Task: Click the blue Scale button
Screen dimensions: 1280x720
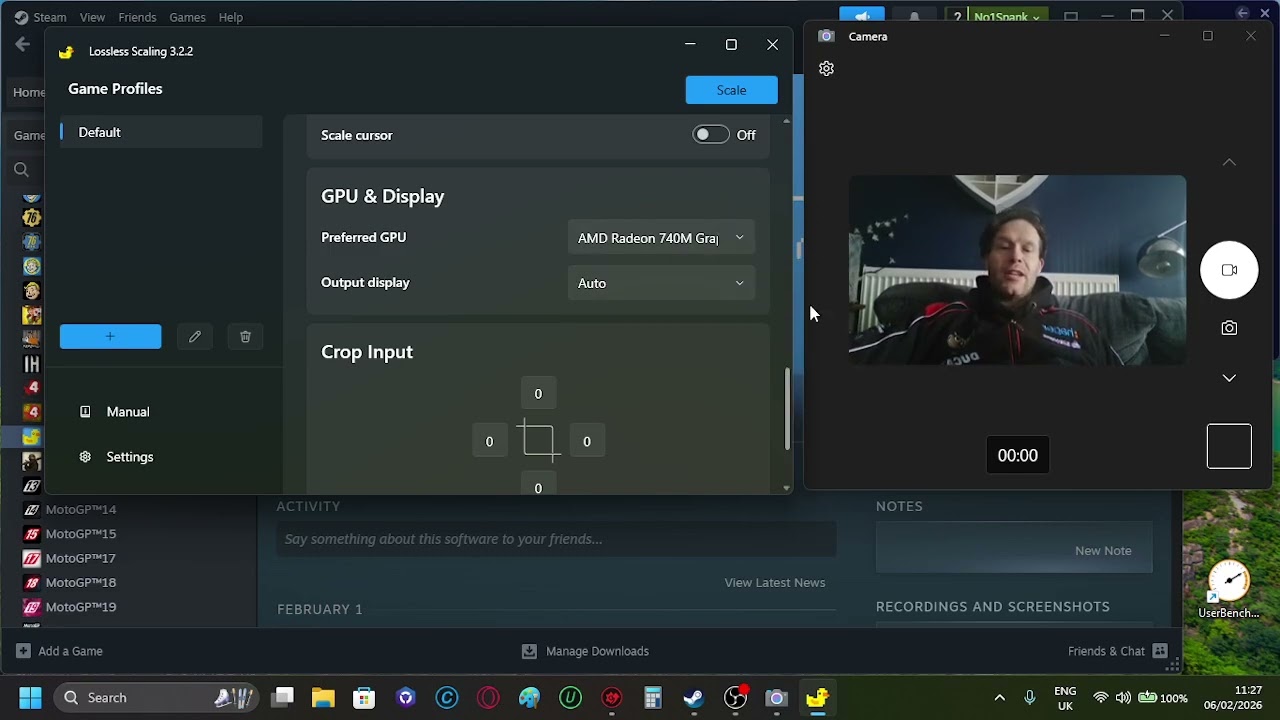Action: (x=731, y=90)
